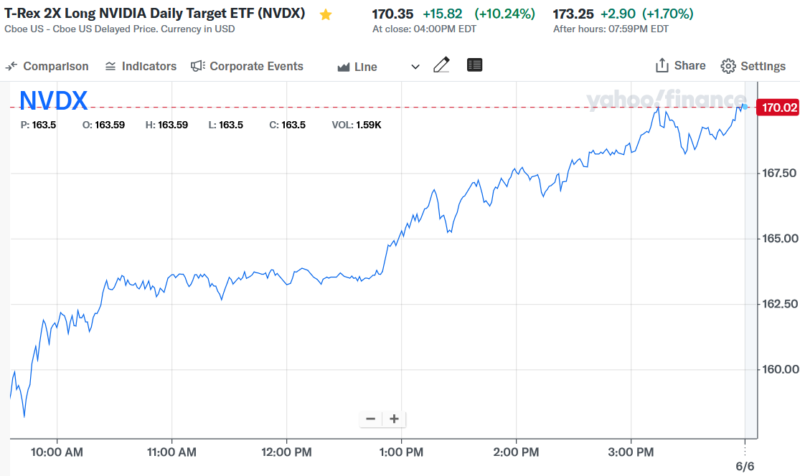
Task: Click the 1:00 PM time axis marker
Action: (400, 452)
